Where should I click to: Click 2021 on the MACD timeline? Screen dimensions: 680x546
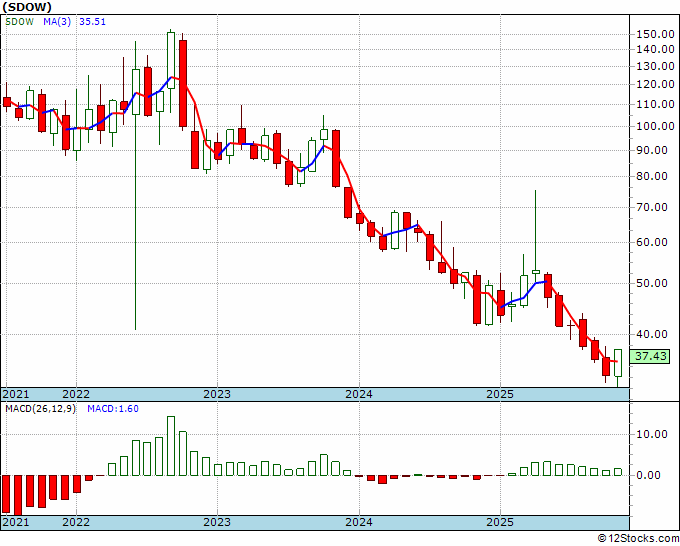click(16, 522)
